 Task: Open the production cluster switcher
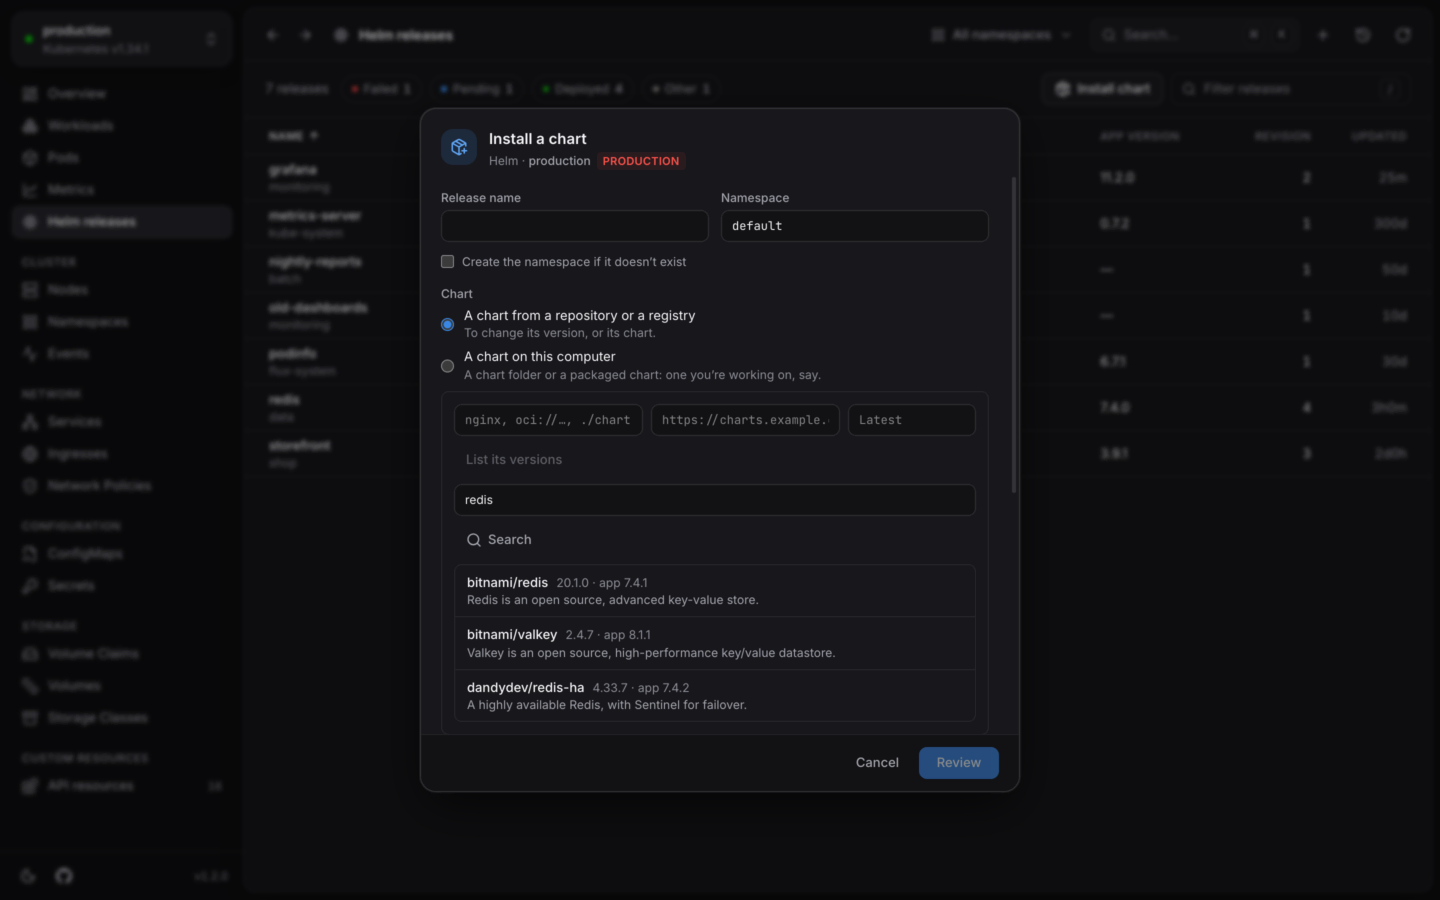122,39
